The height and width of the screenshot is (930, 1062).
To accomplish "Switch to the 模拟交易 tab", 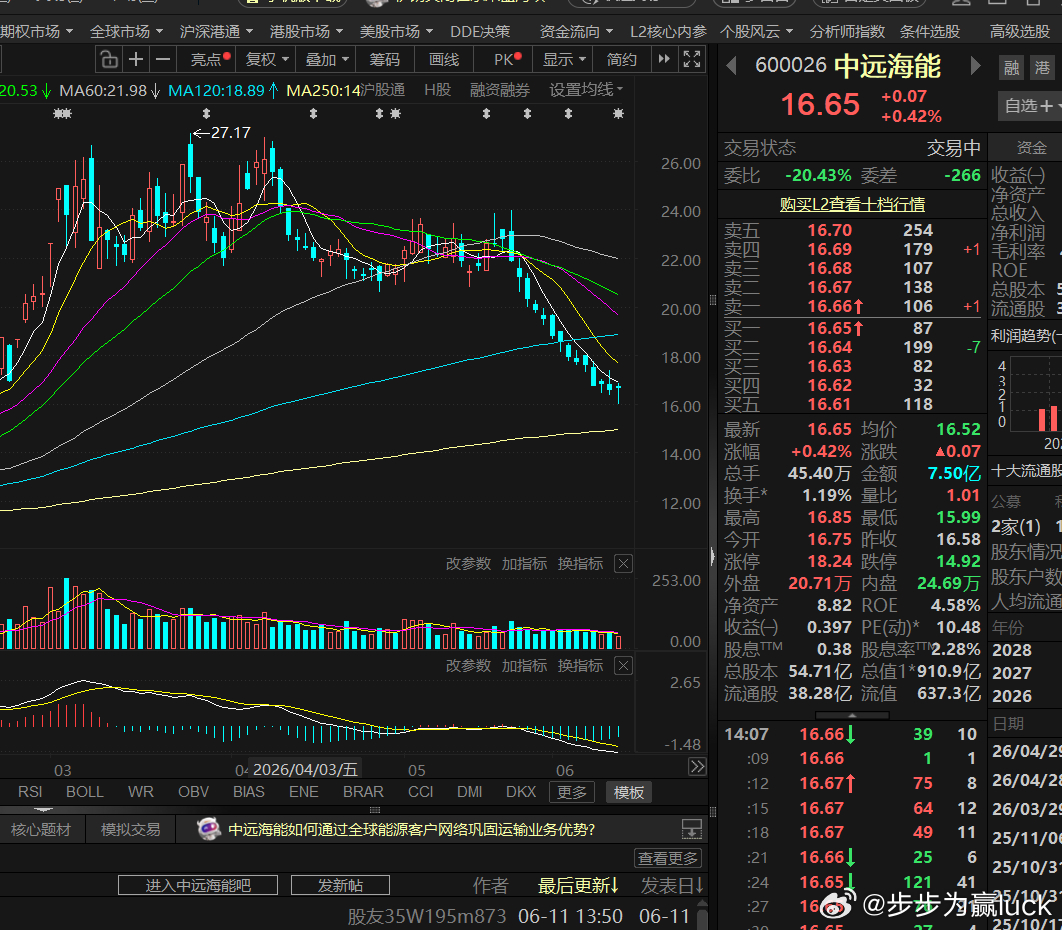I will [x=131, y=830].
